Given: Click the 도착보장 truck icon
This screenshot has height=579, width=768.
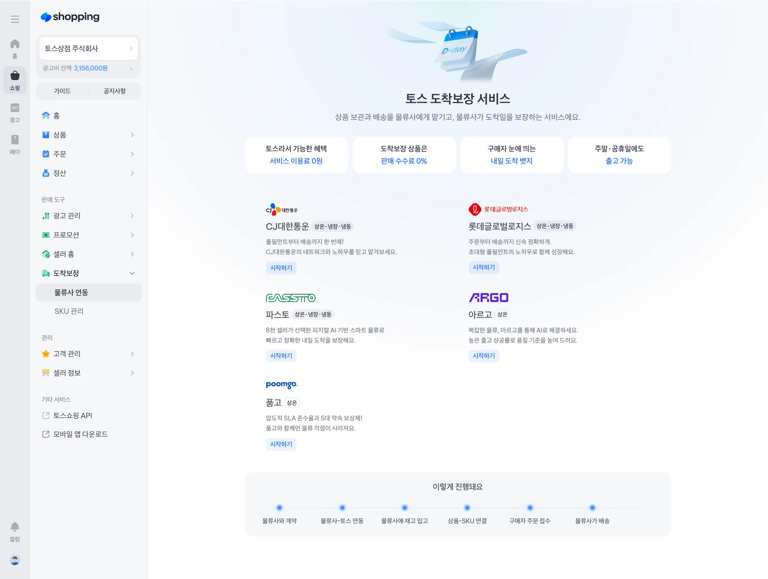Looking at the screenshot, I should [46, 273].
